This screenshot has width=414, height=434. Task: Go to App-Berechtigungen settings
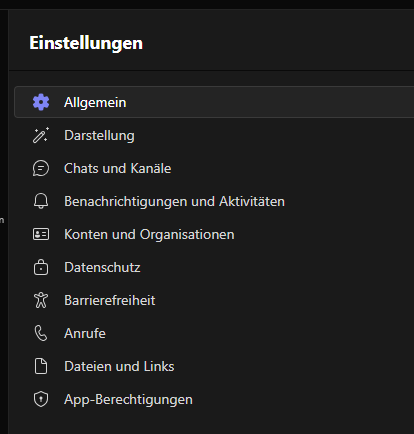tap(214, 399)
